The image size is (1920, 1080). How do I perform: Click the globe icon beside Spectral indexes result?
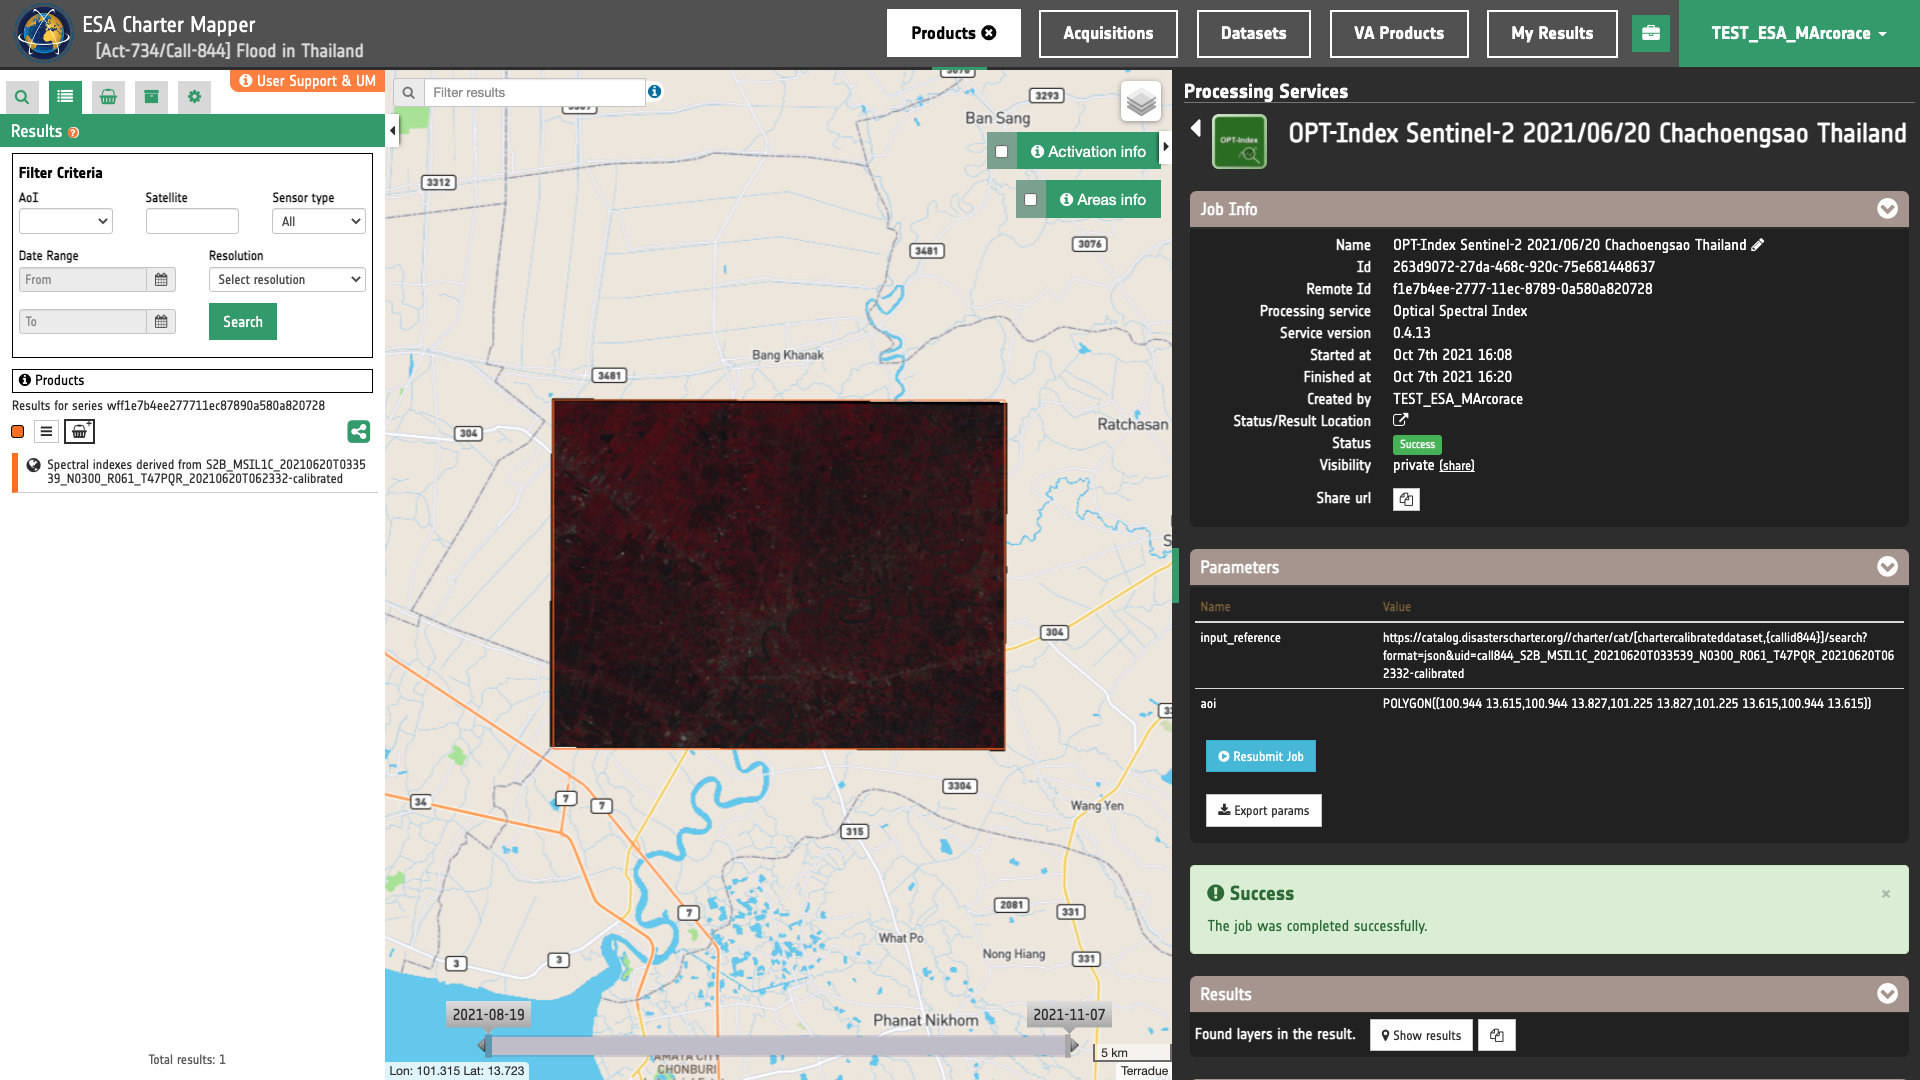[33, 465]
